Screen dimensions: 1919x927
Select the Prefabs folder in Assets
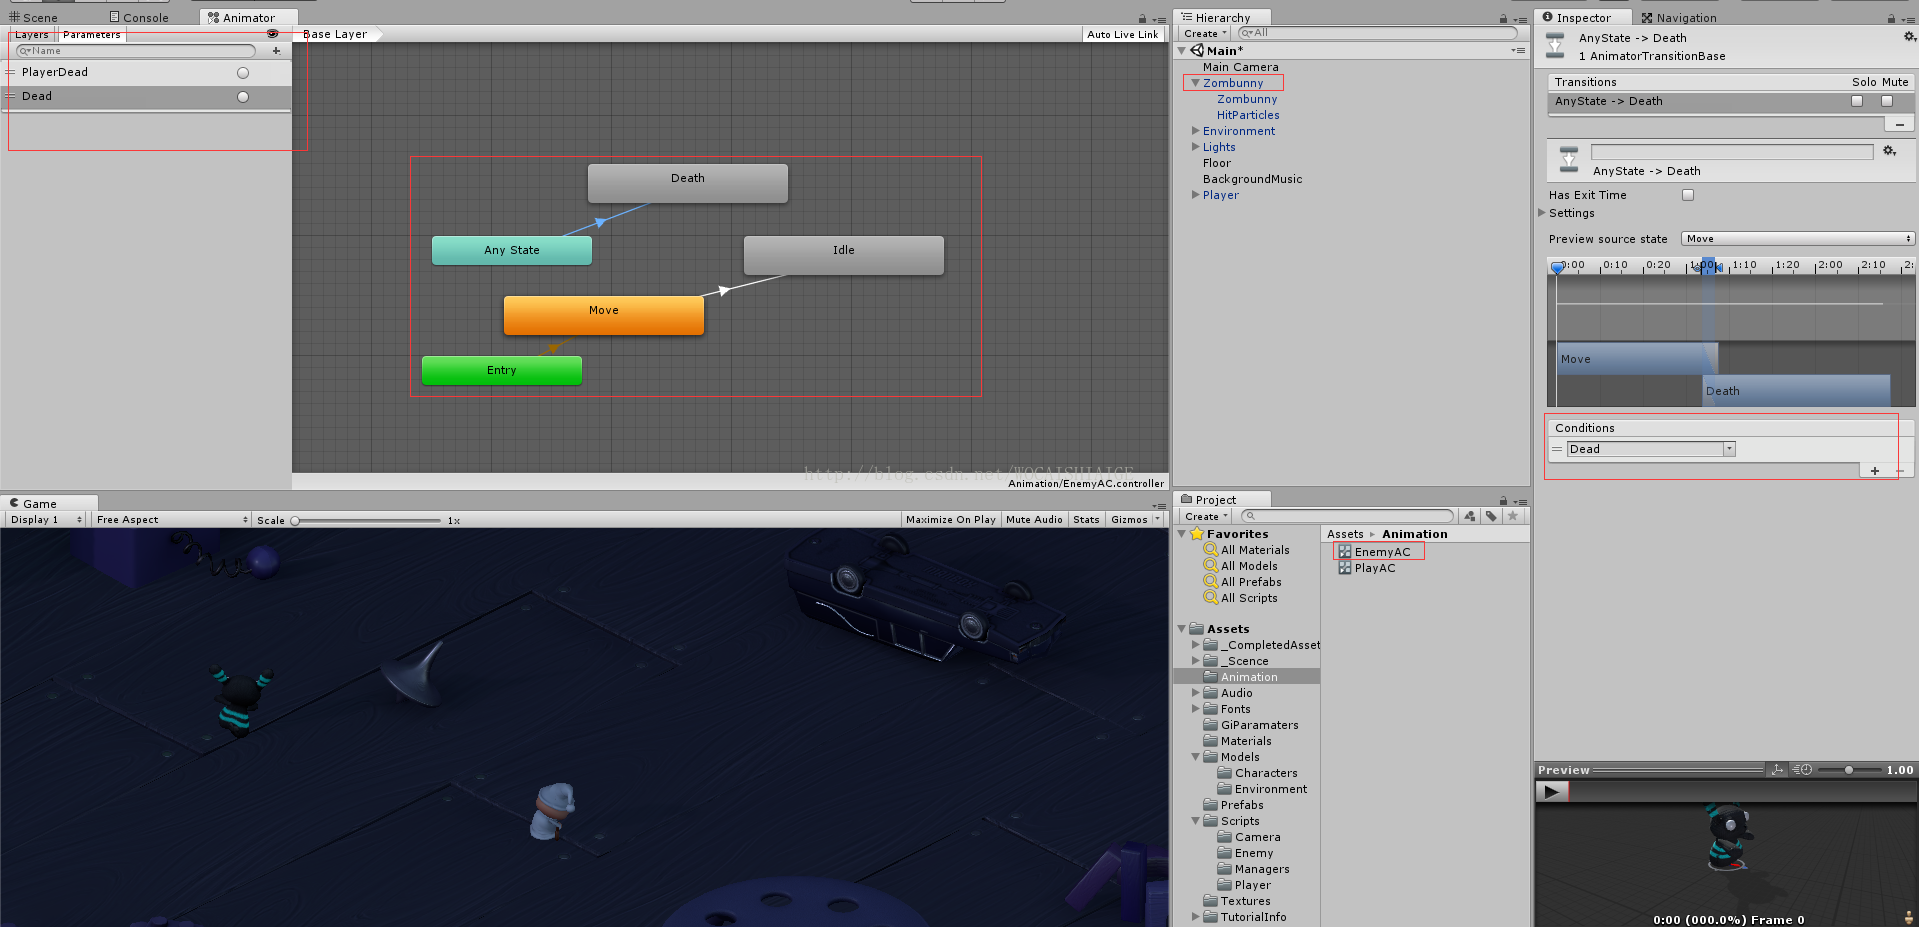(x=1241, y=805)
